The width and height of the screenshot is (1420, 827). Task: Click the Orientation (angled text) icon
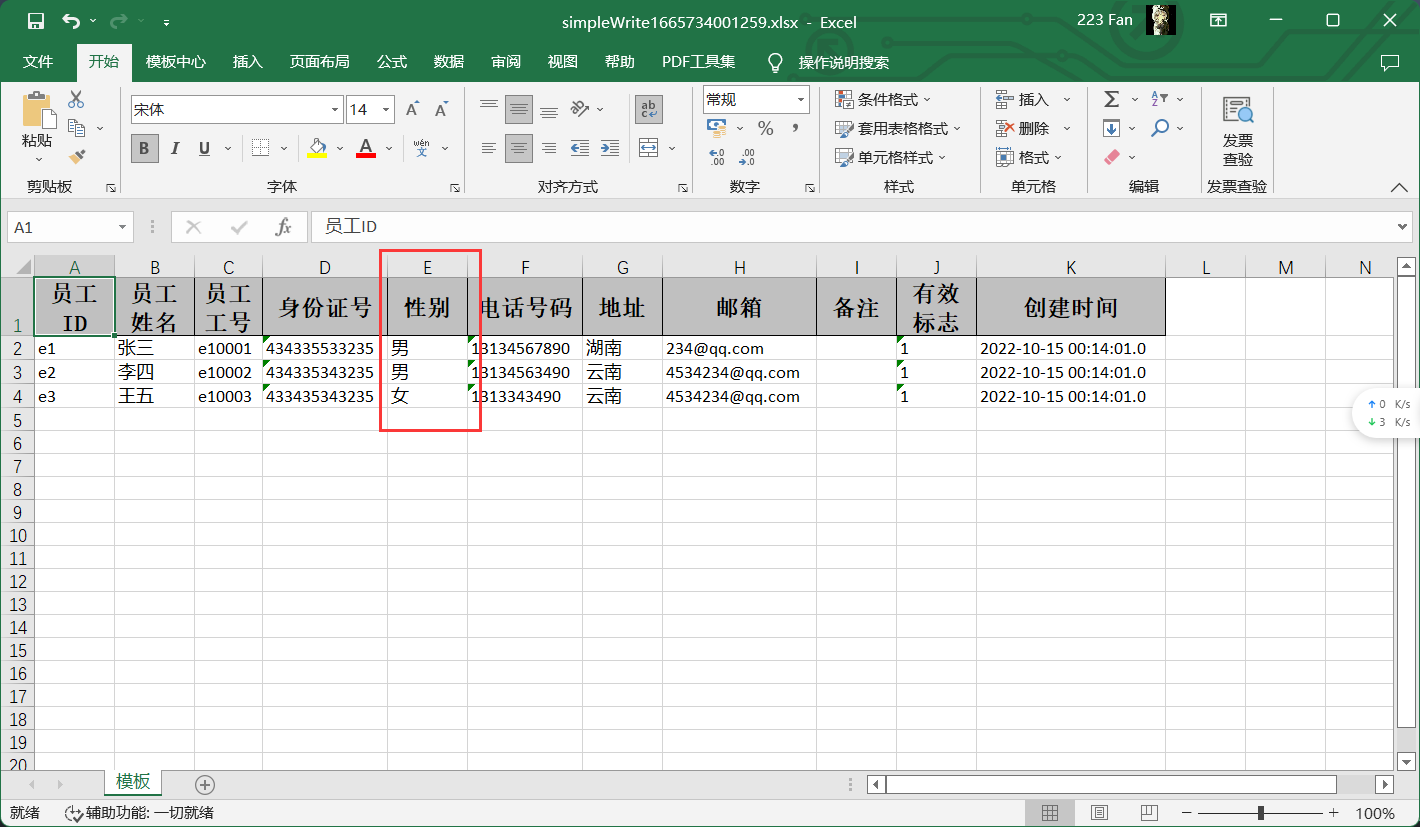point(580,109)
